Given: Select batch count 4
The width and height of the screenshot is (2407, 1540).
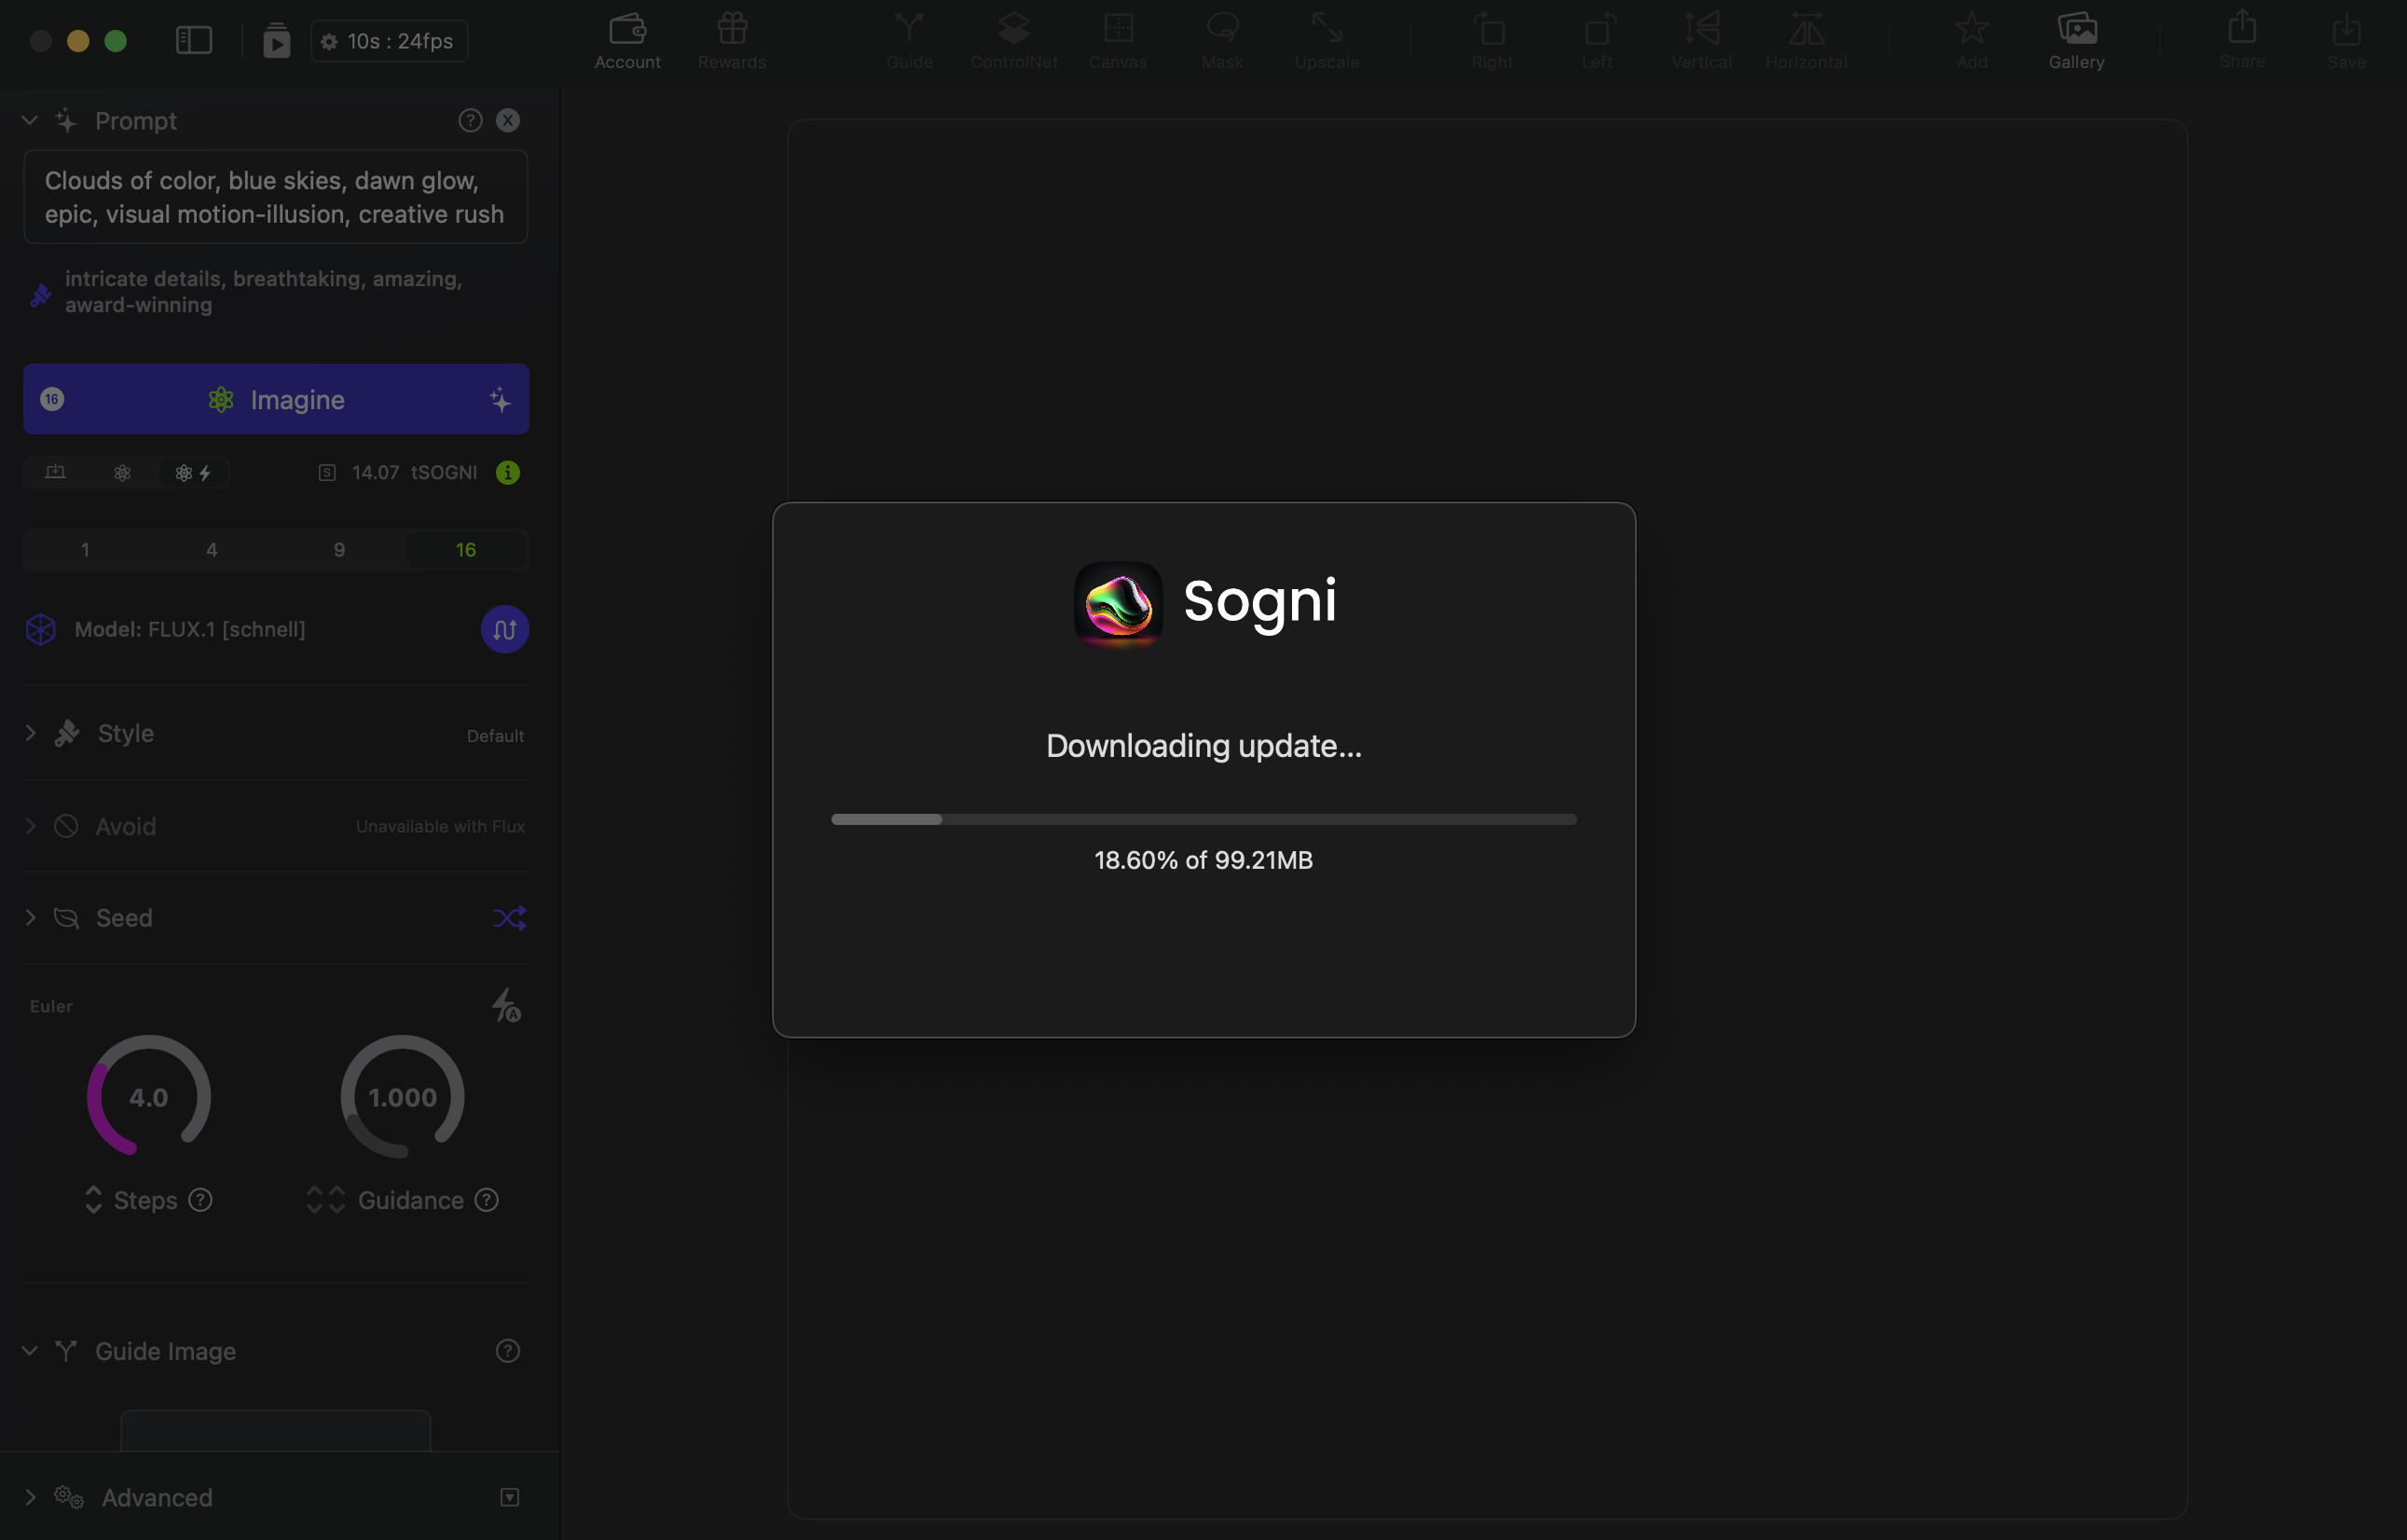Looking at the screenshot, I should 211,550.
